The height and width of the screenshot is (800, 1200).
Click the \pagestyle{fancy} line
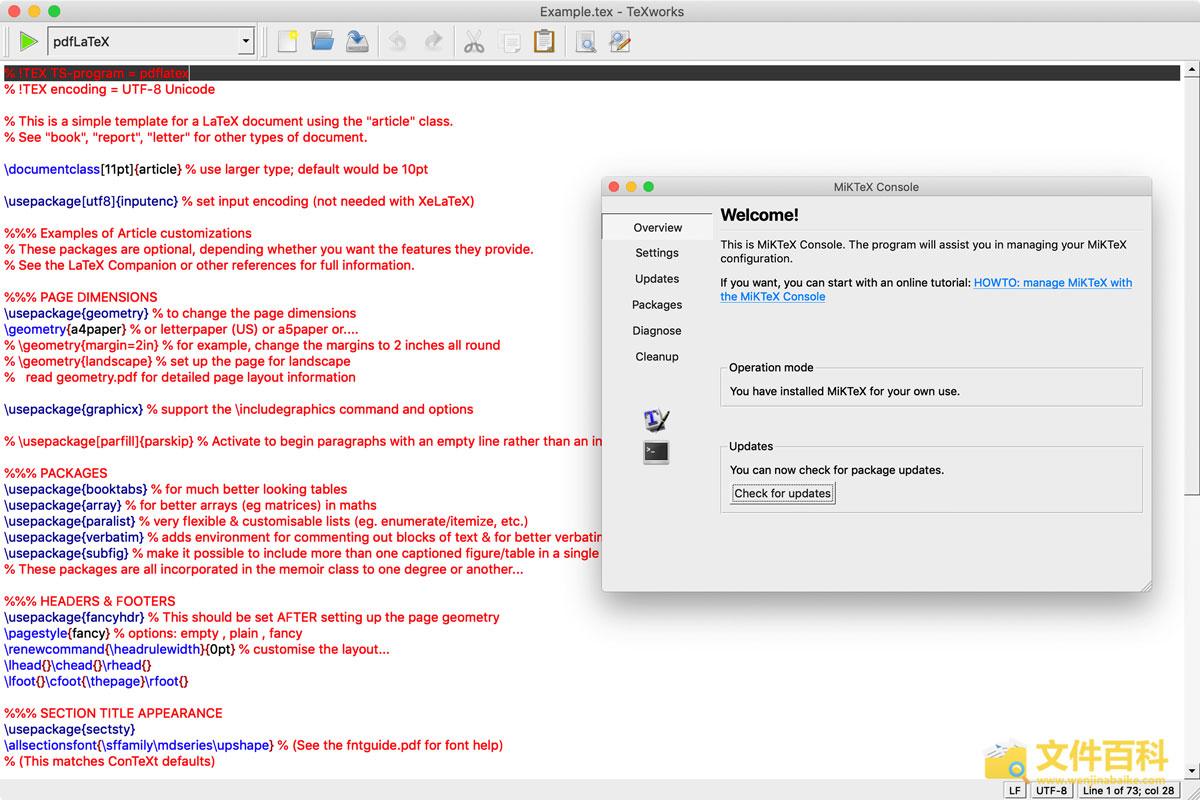(x=153, y=633)
